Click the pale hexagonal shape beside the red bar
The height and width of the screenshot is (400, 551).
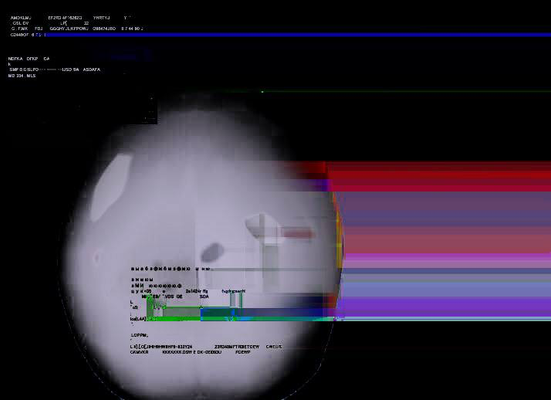click(262, 225)
